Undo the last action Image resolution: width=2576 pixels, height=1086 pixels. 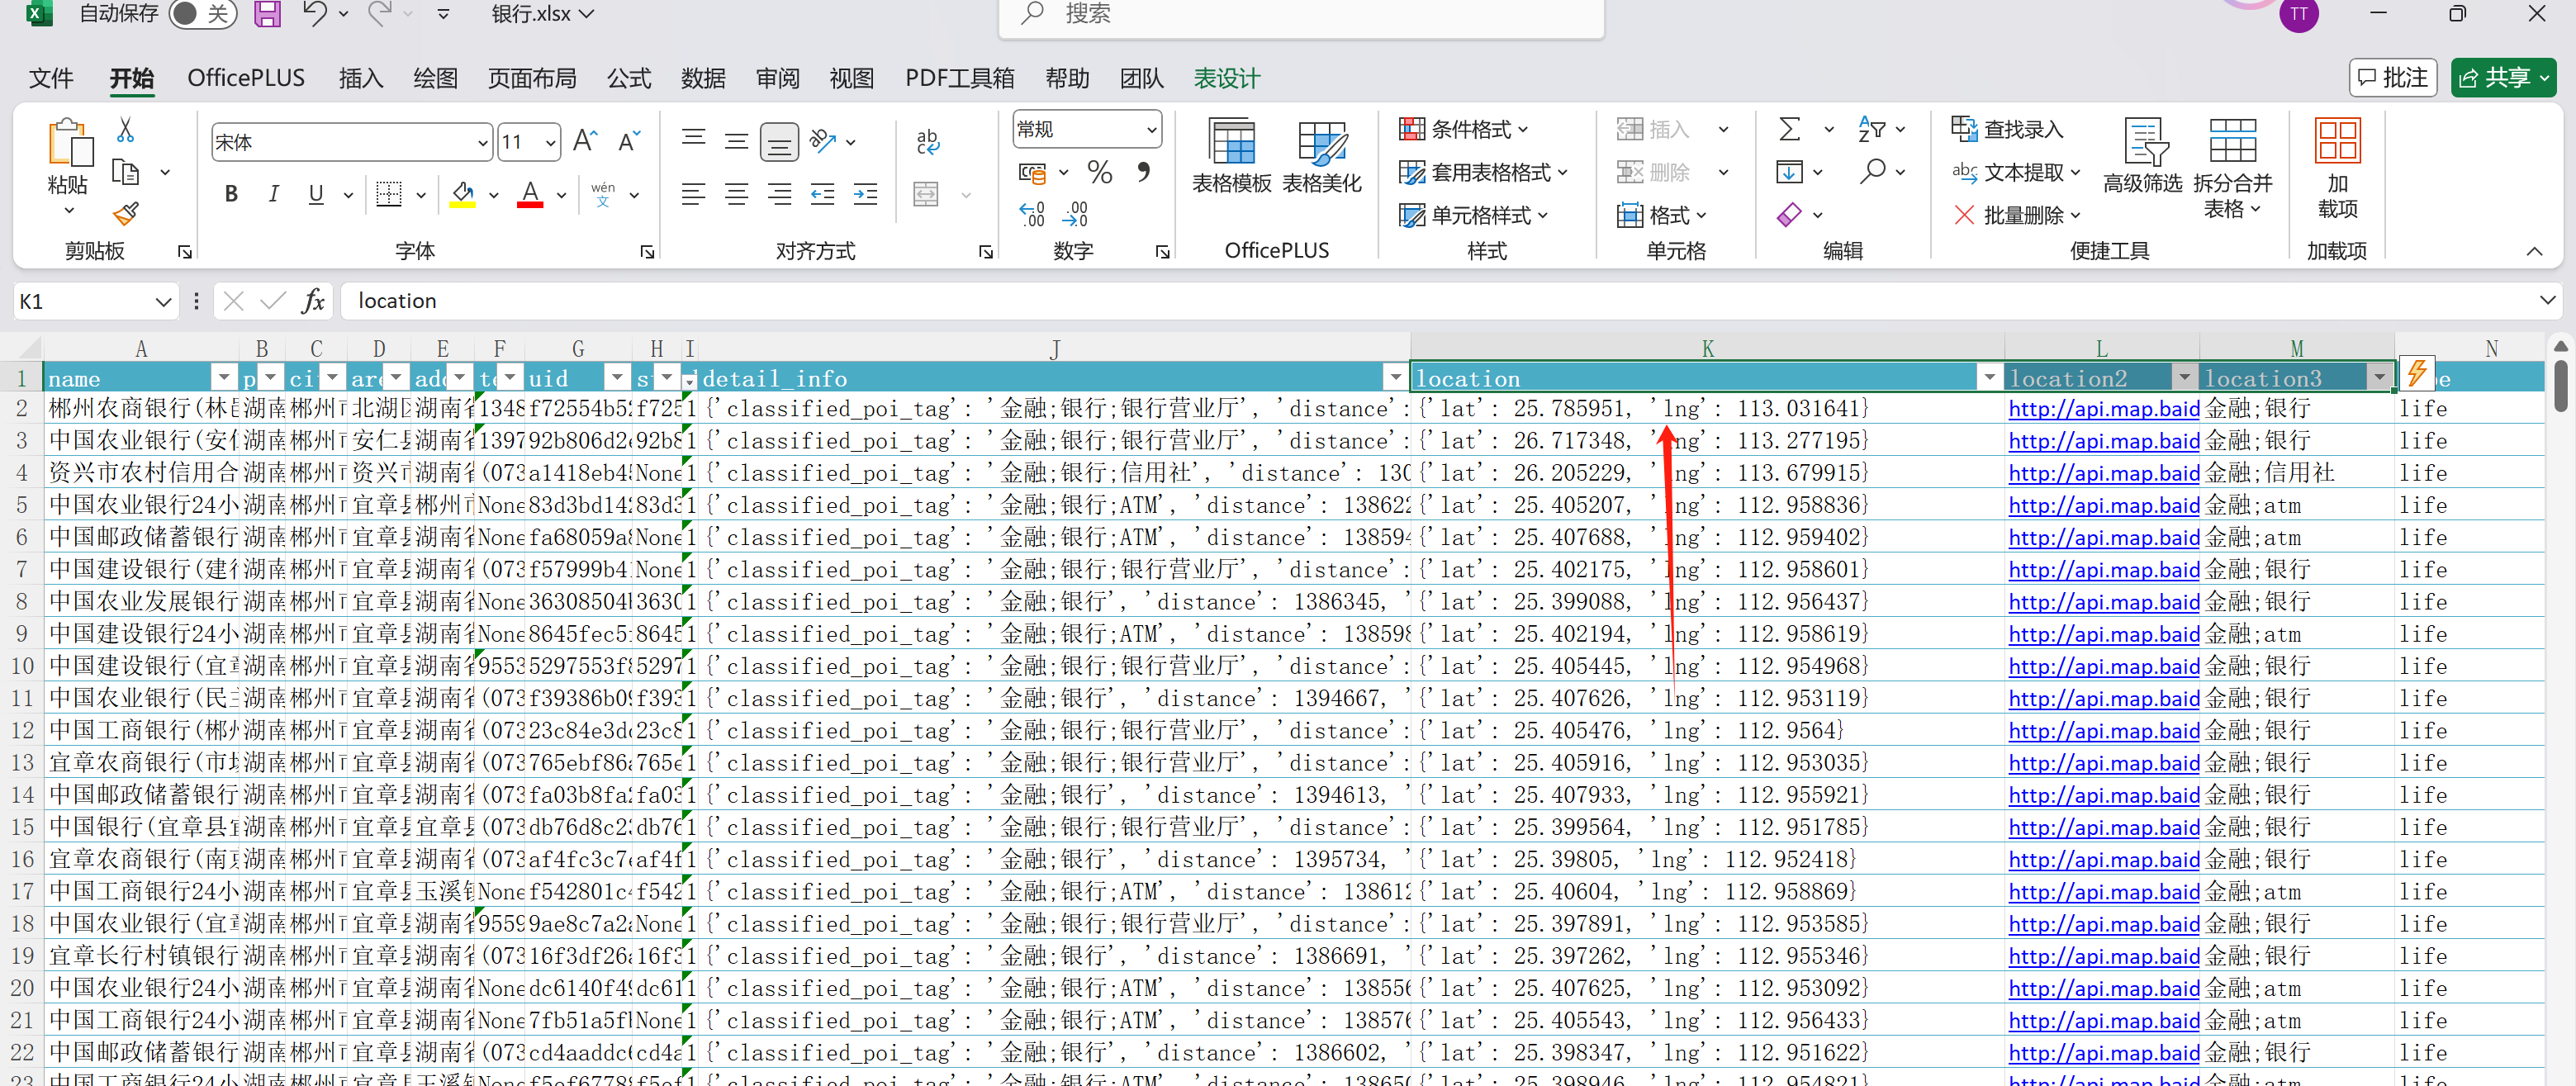pyautogui.click(x=314, y=14)
